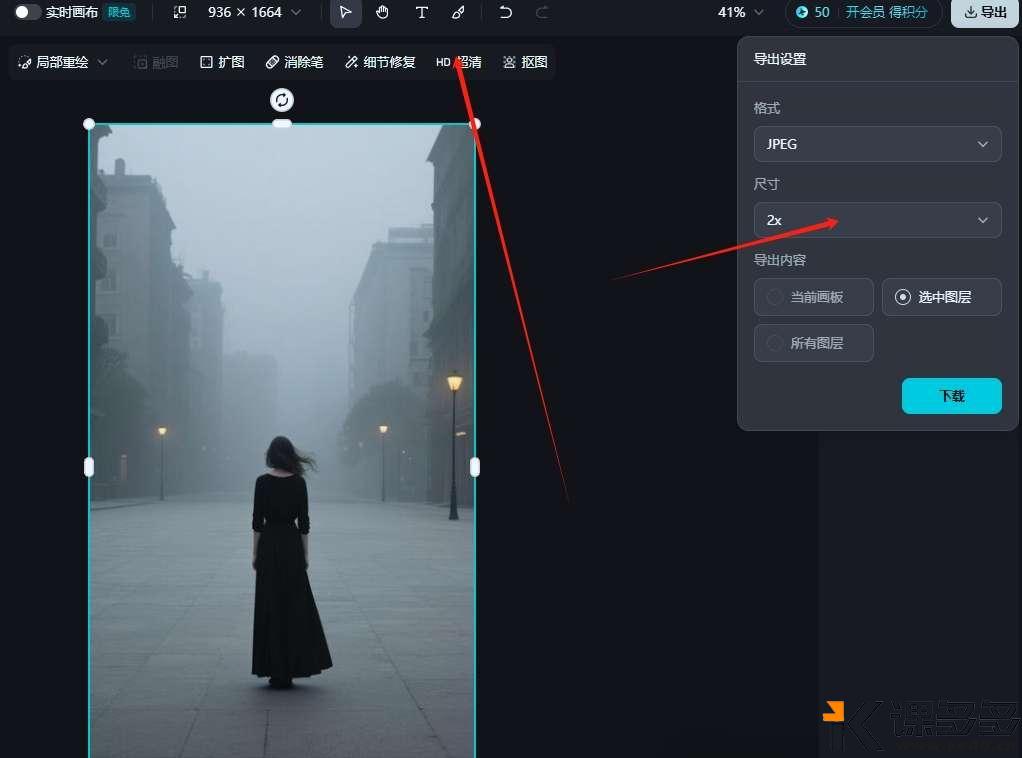Click the 下载 download button
The height and width of the screenshot is (758, 1022).
951,396
